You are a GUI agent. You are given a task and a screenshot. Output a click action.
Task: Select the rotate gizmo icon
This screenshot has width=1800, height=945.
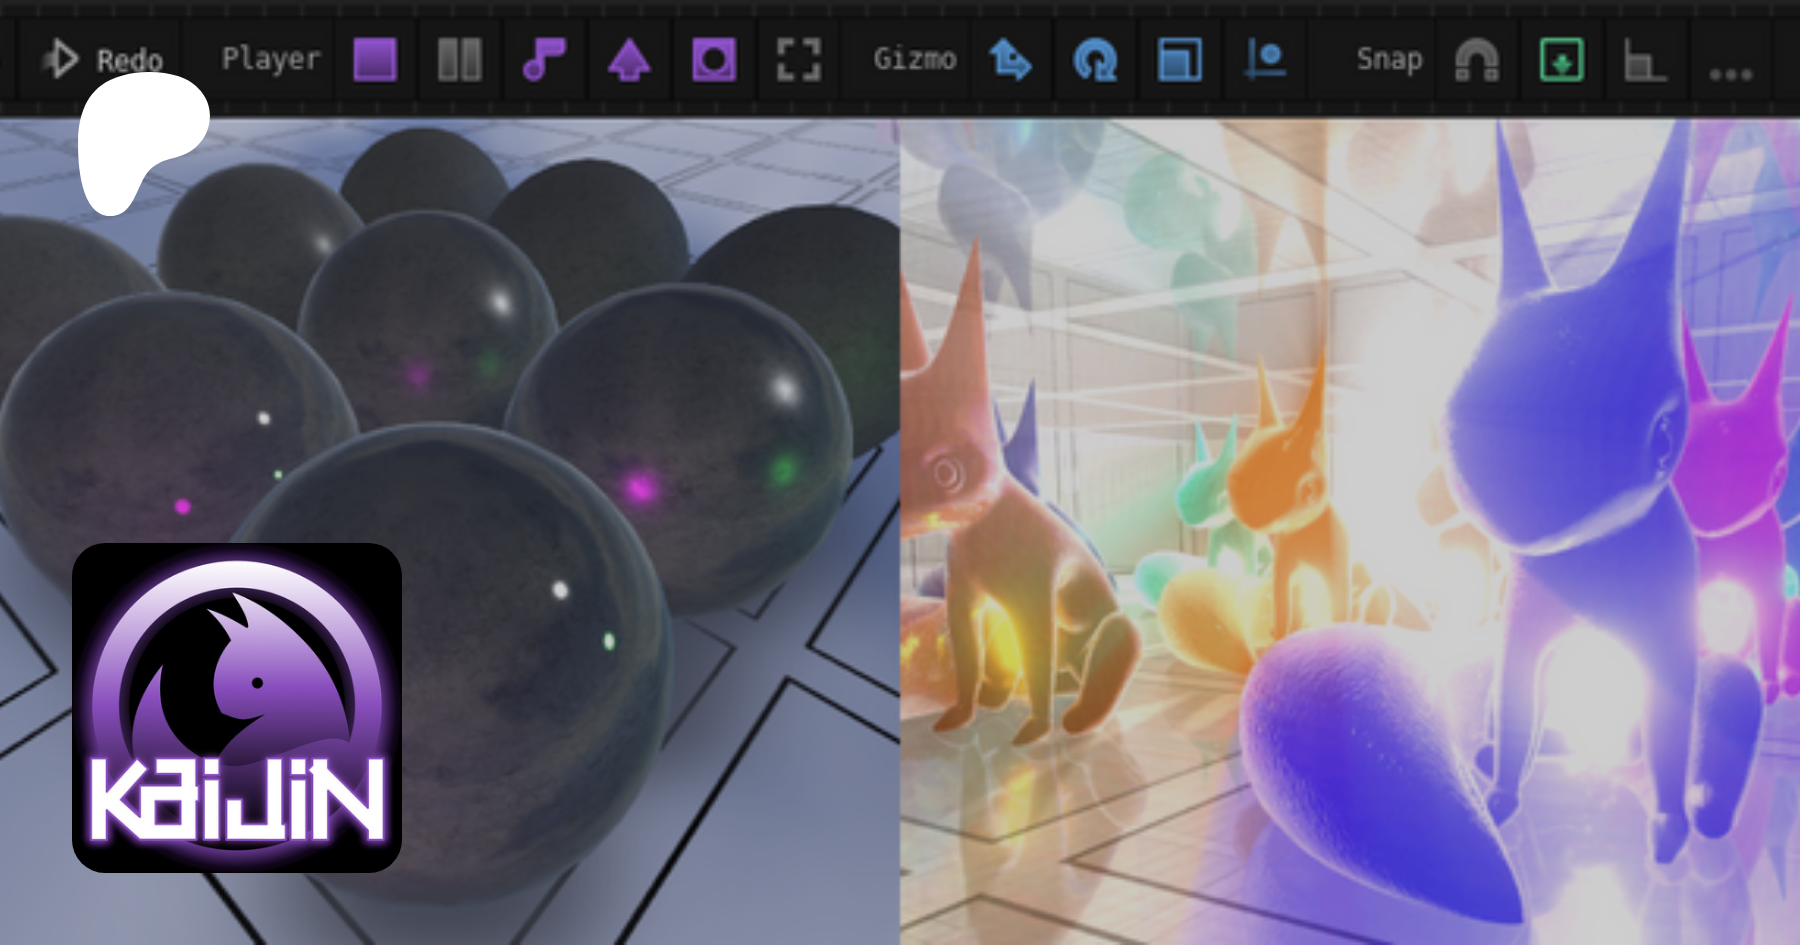pos(1095,60)
